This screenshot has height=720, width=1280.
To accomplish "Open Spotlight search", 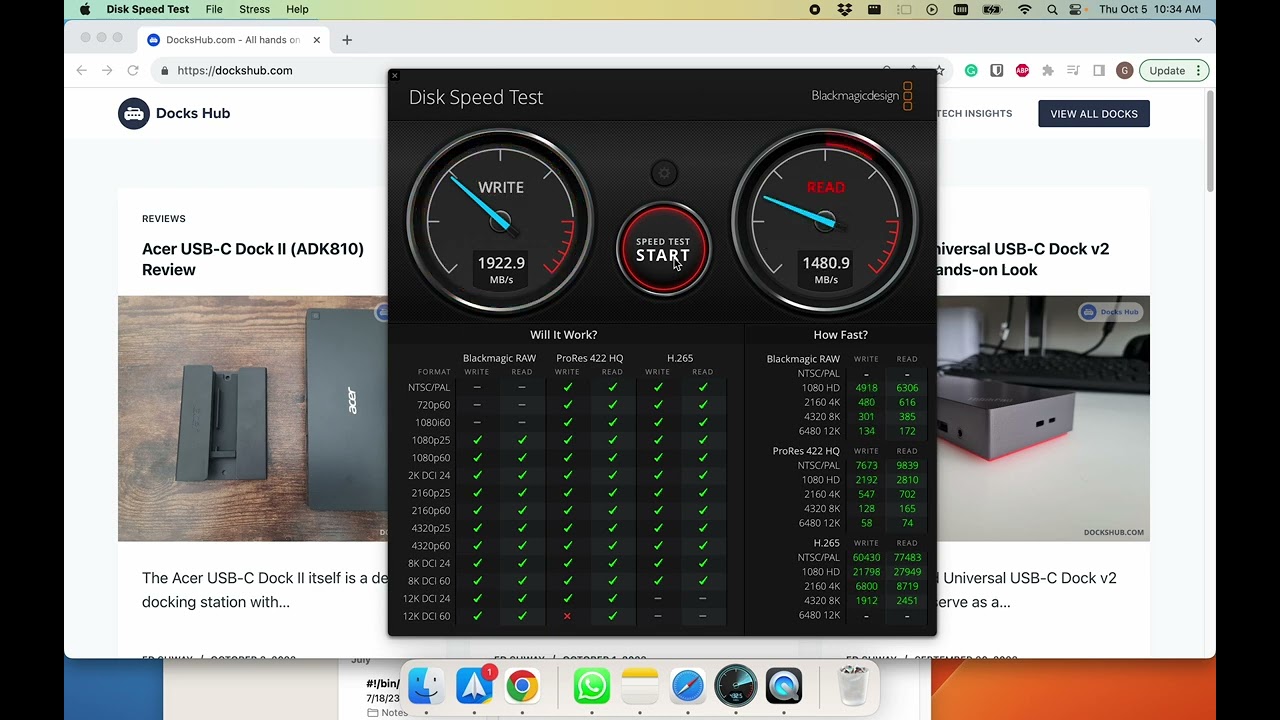I will click(x=1052, y=9).
